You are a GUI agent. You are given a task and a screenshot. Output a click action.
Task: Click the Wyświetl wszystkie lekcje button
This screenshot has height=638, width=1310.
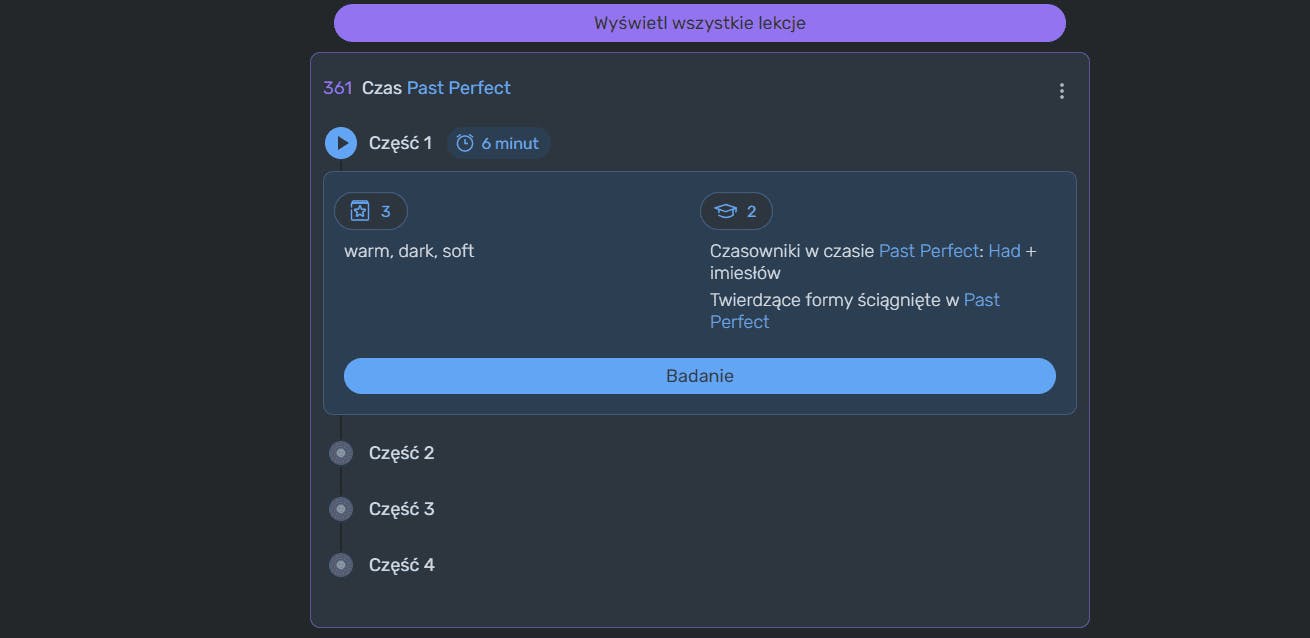pos(699,23)
